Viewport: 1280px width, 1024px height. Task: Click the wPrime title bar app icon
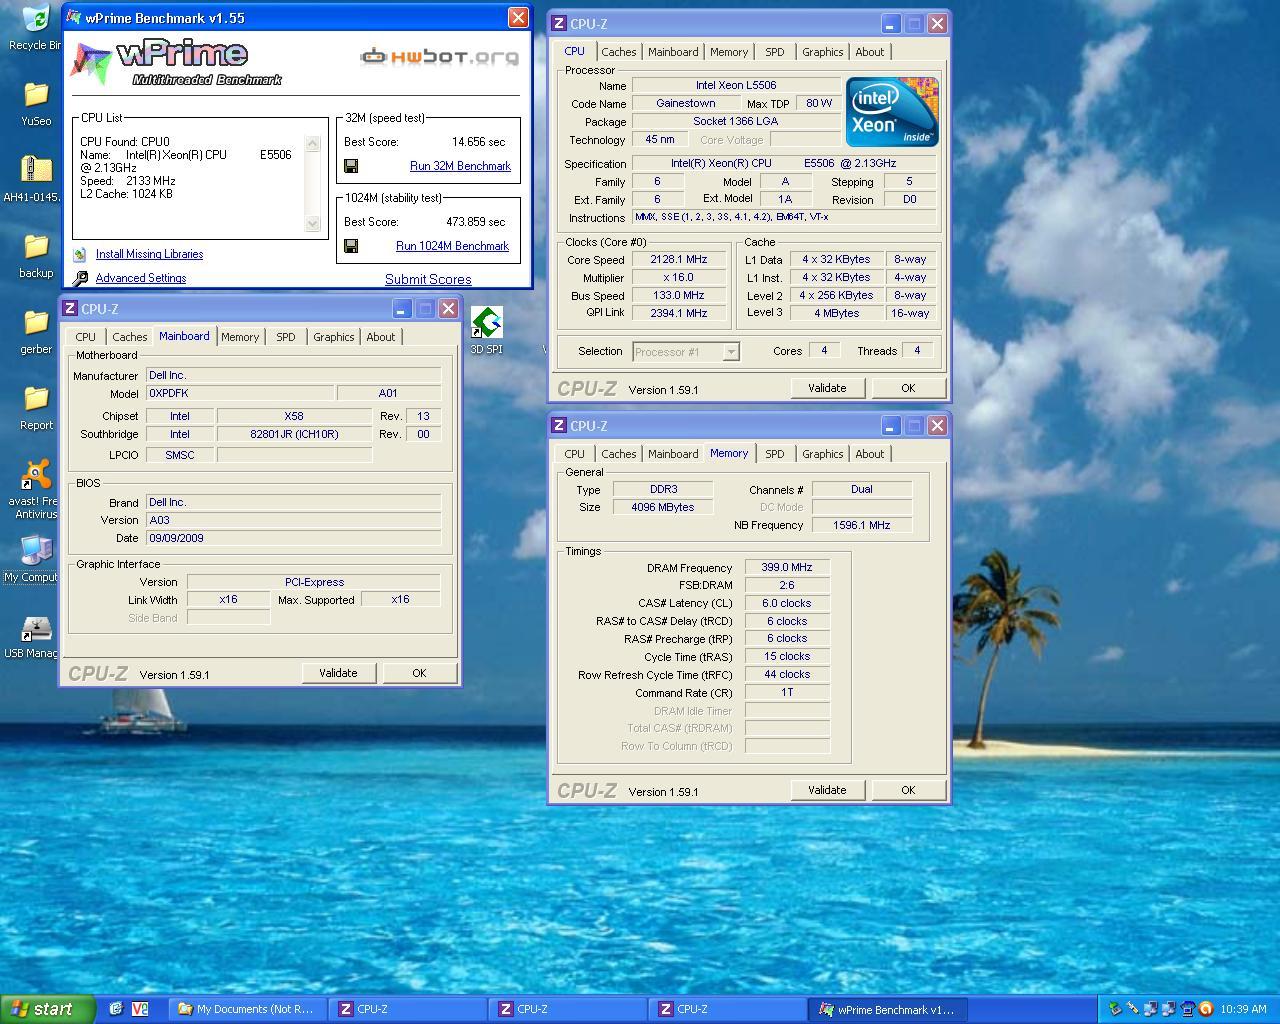tap(73, 18)
